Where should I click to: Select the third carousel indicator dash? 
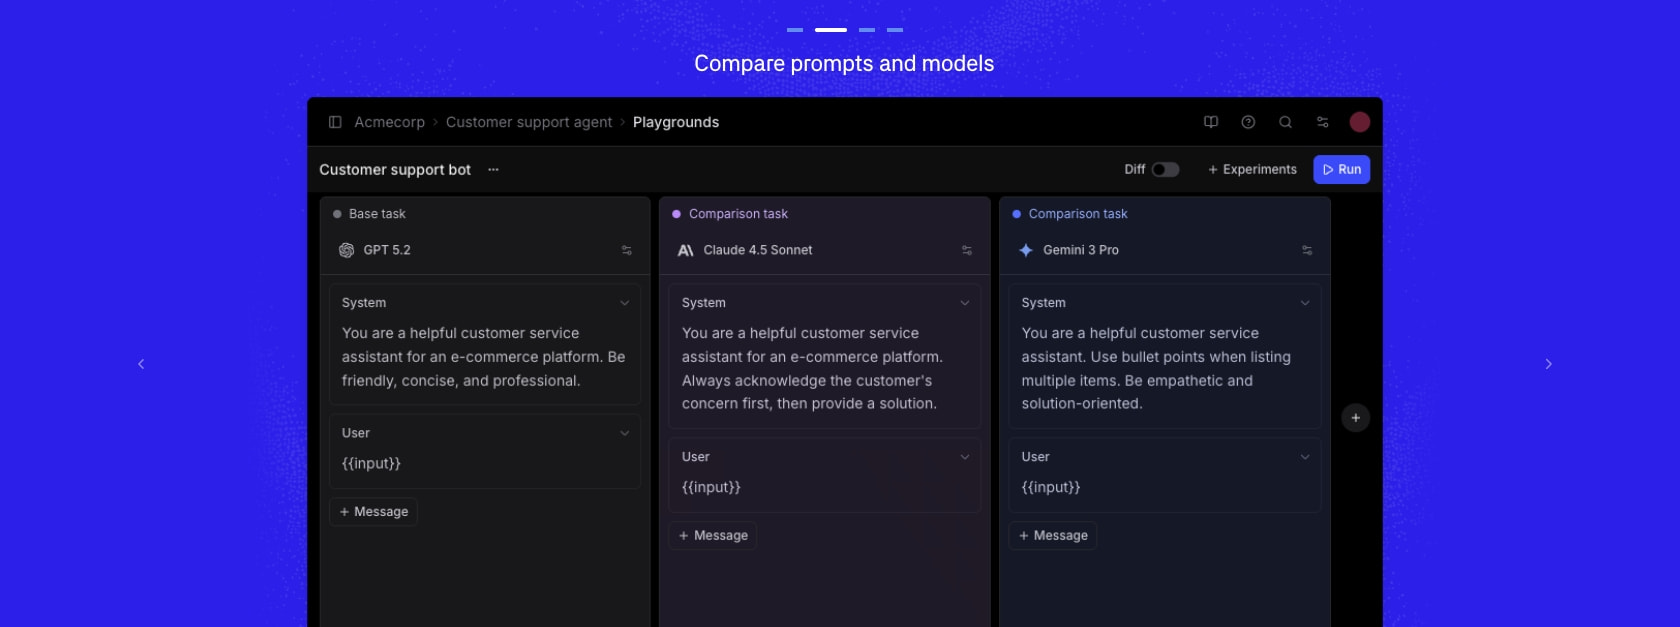pos(867,30)
